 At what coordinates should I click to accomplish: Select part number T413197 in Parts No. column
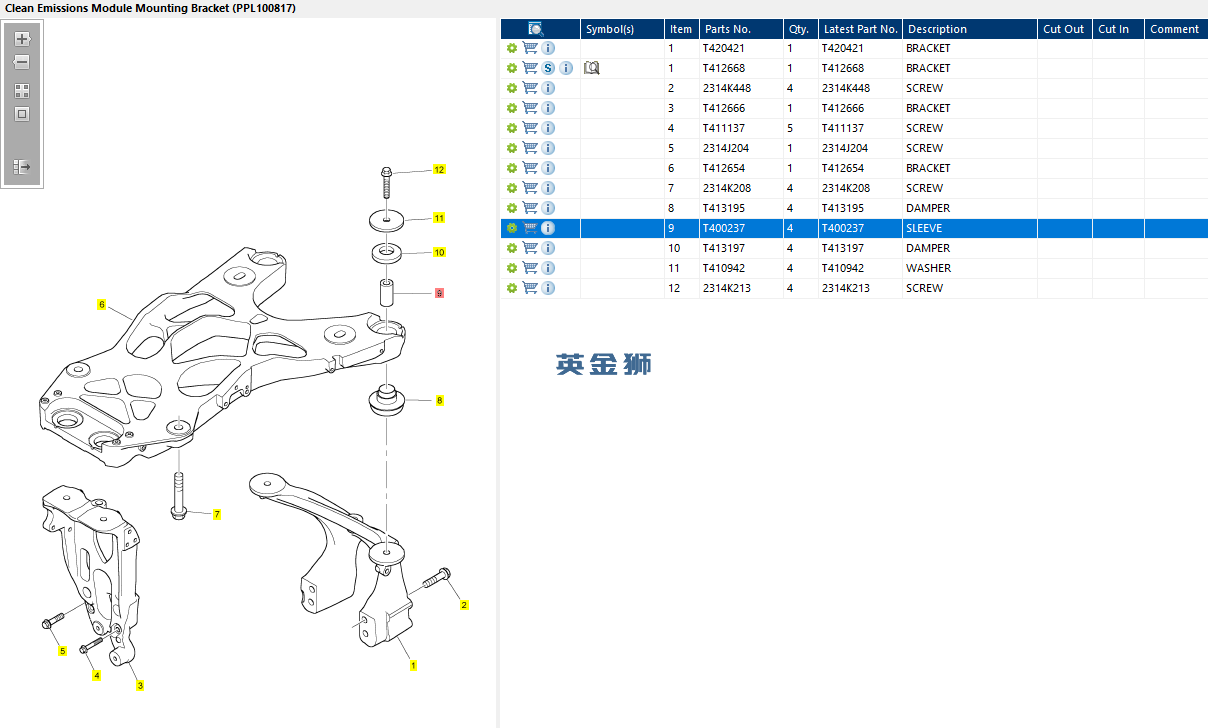pos(741,248)
